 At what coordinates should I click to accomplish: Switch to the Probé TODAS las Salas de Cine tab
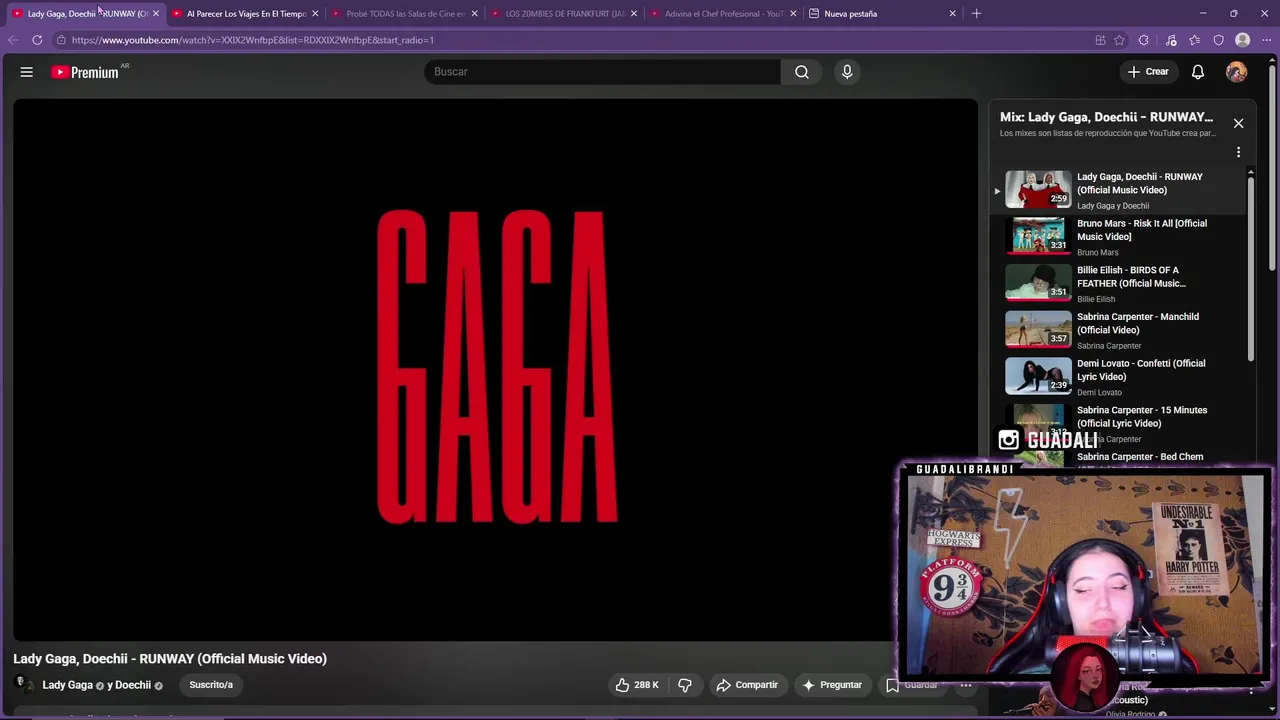pos(404,14)
